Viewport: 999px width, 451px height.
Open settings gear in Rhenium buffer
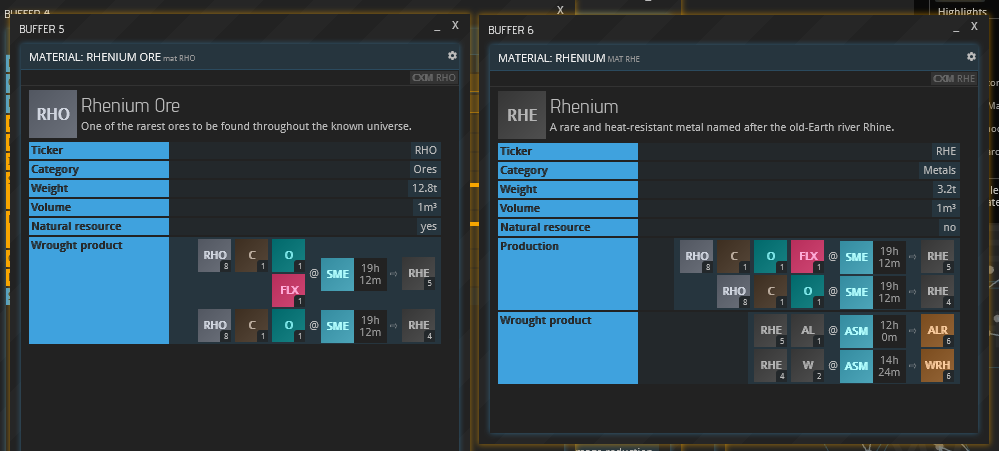tap(971, 57)
